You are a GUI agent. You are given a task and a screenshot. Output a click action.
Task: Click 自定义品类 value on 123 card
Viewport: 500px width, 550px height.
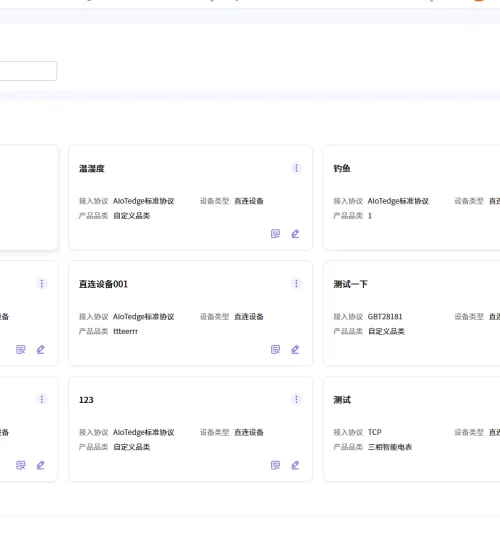point(132,447)
